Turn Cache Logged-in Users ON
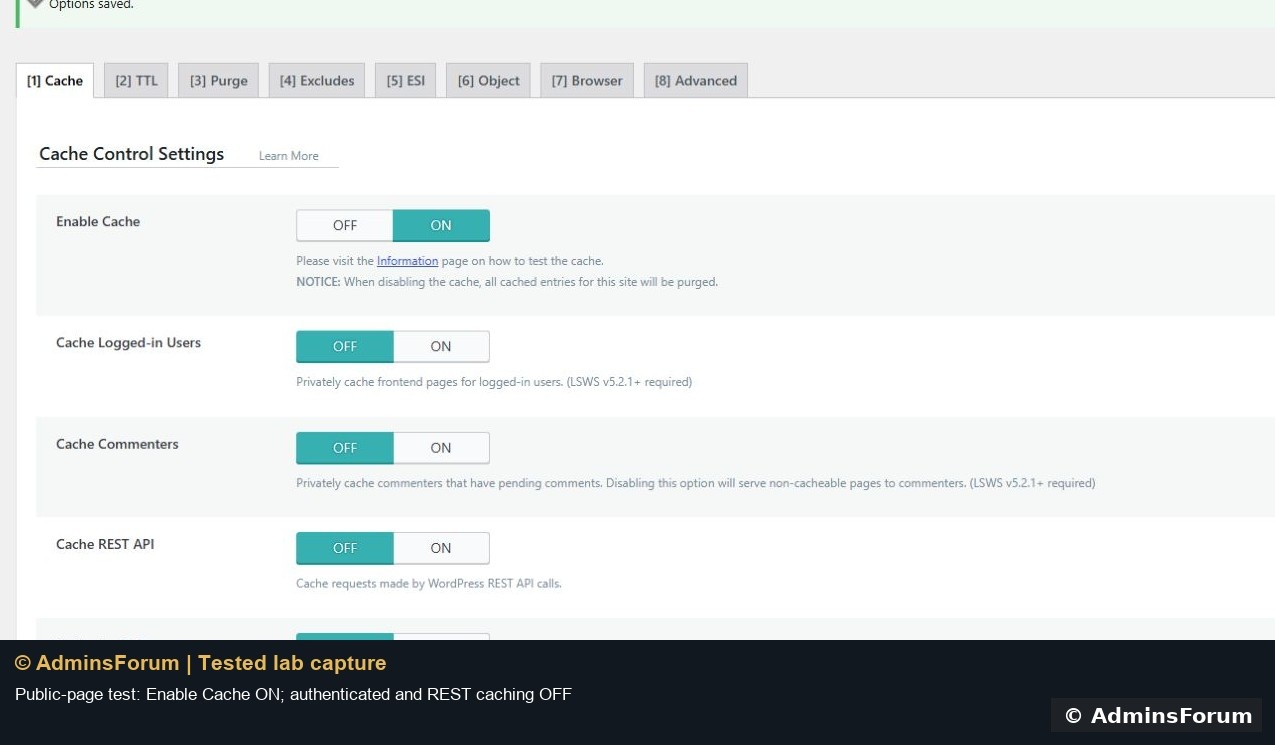The image size is (1275, 745). click(x=441, y=347)
